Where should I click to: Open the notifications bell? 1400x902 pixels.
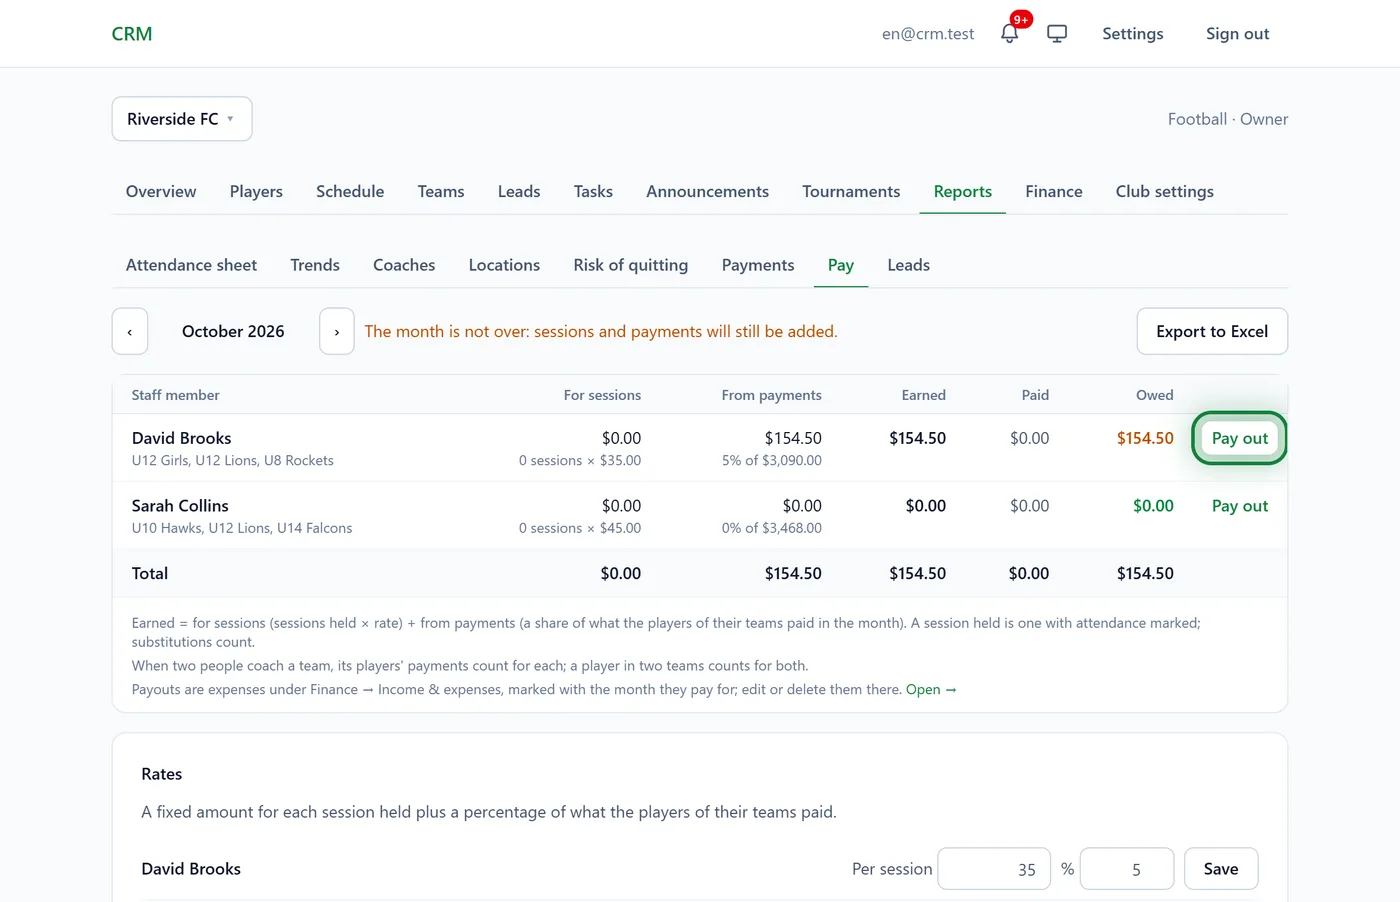1010,33
